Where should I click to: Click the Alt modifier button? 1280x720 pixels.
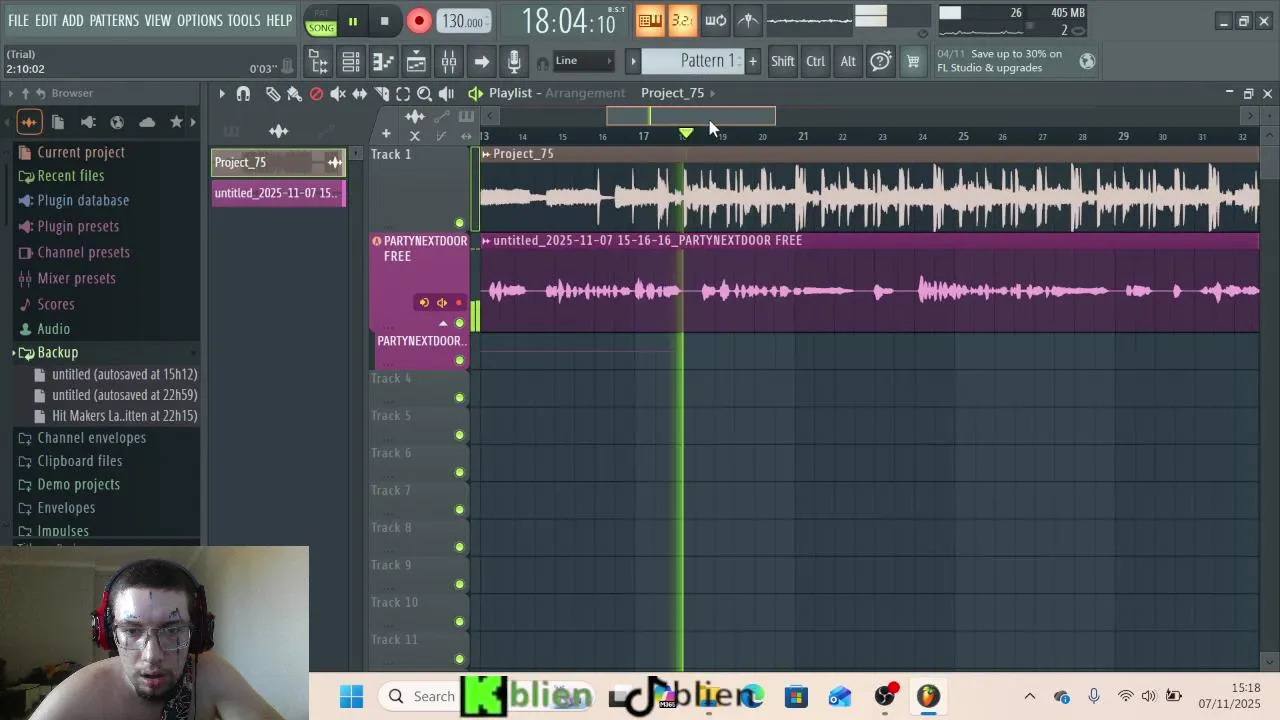[x=848, y=61]
